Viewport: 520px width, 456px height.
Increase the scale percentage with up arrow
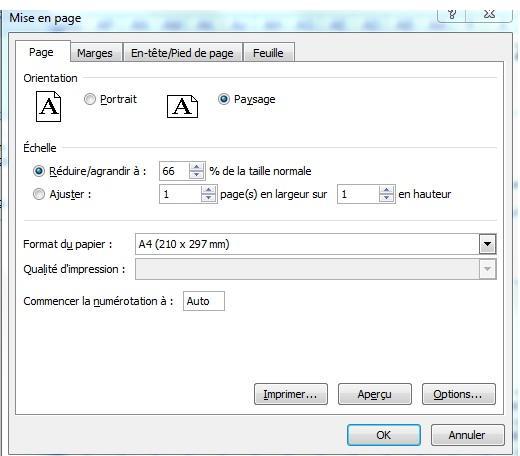(x=197, y=167)
